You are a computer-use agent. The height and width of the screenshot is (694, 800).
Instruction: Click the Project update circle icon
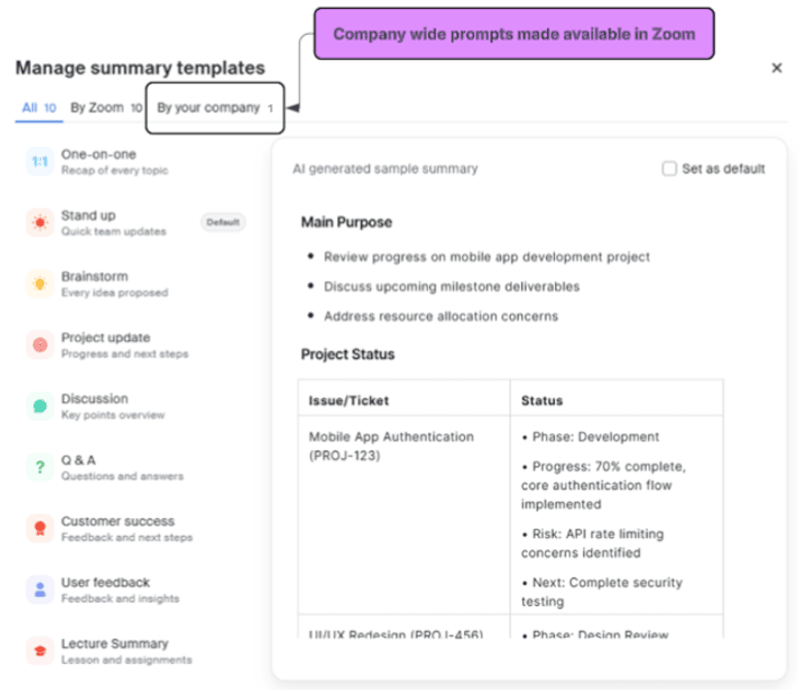pos(37,344)
